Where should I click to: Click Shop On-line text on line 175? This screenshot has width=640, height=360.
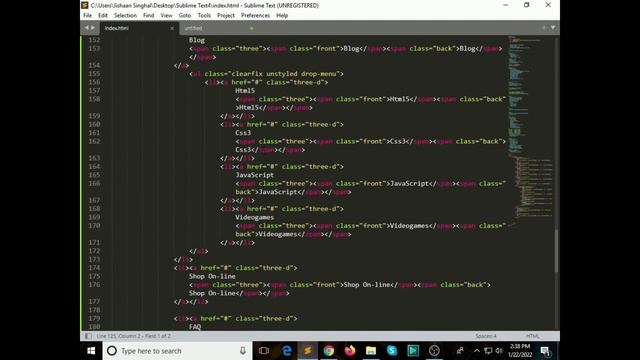click(212, 276)
